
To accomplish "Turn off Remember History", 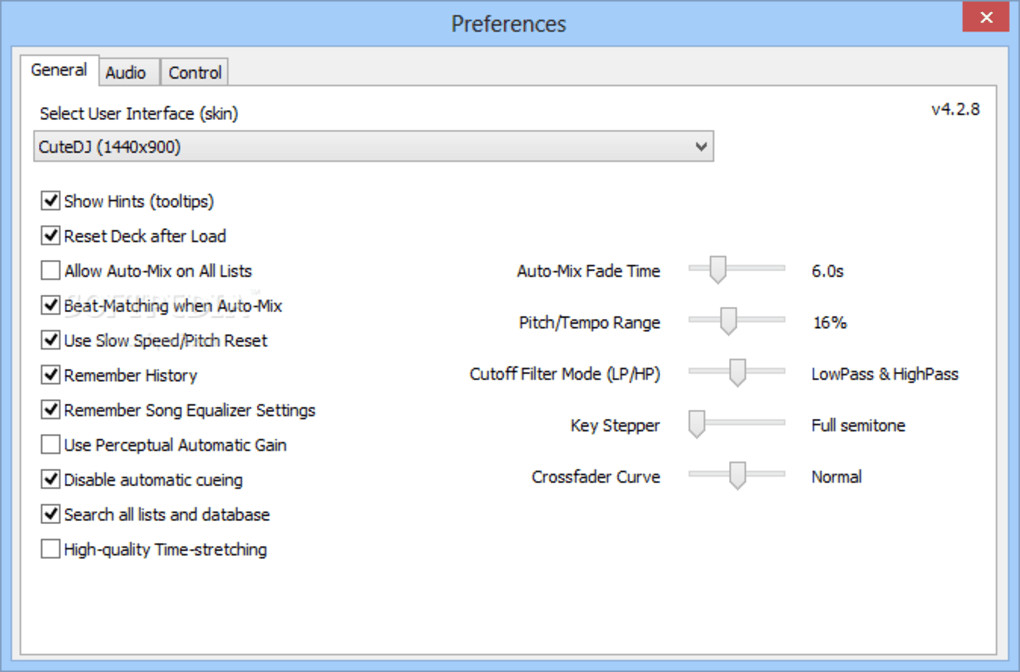I will pos(50,376).
